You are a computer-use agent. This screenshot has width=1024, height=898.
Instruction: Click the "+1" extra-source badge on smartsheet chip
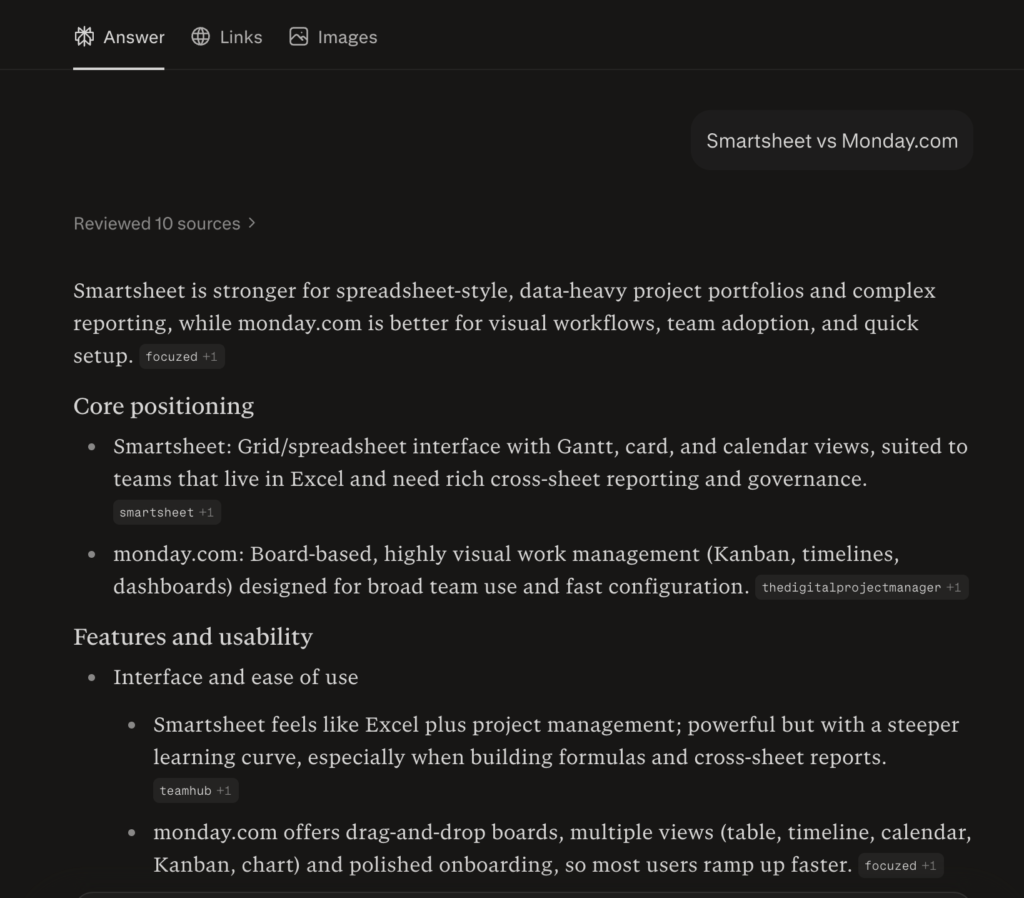coord(206,512)
